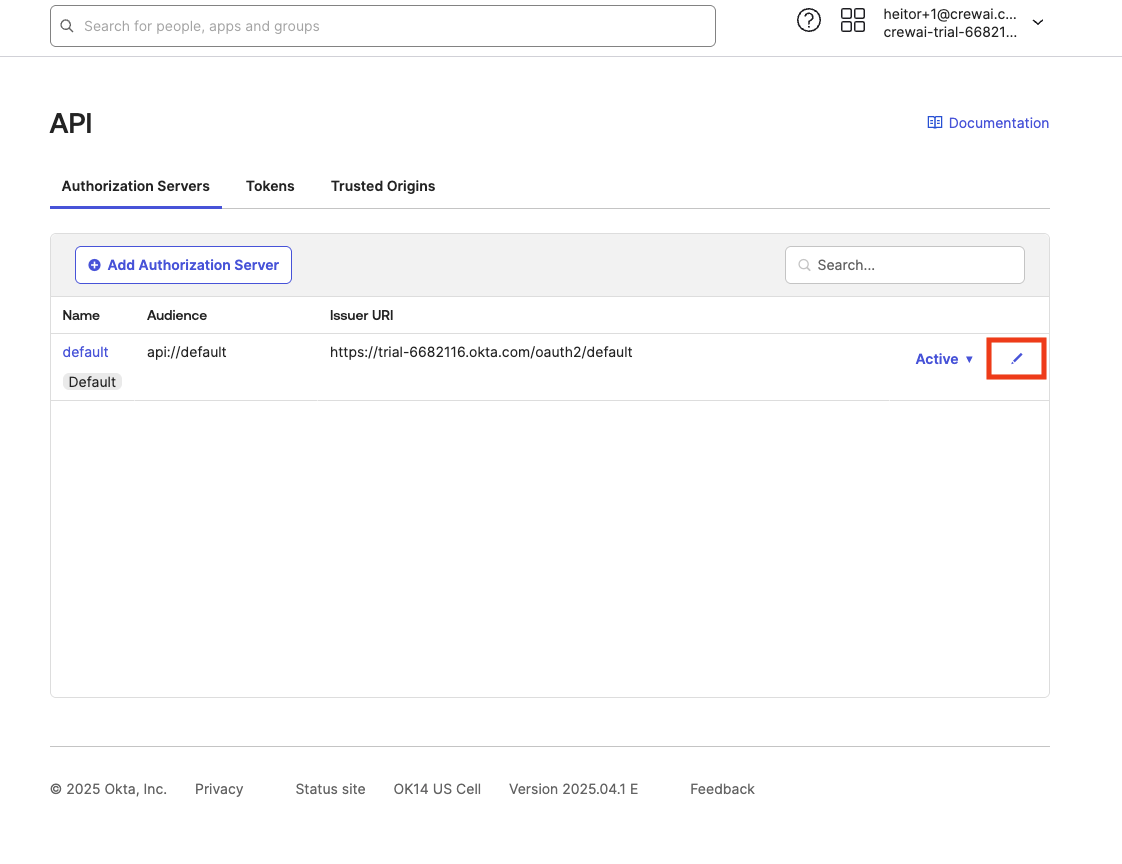Open the default authorization server link

(x=85, y=352)
